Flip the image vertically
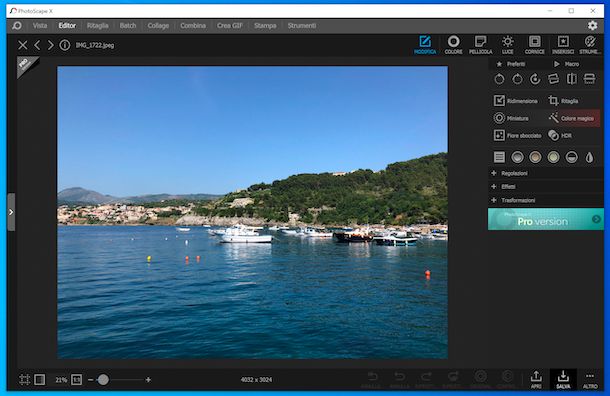This screenshot has width=610, height=396. (589, 79)
